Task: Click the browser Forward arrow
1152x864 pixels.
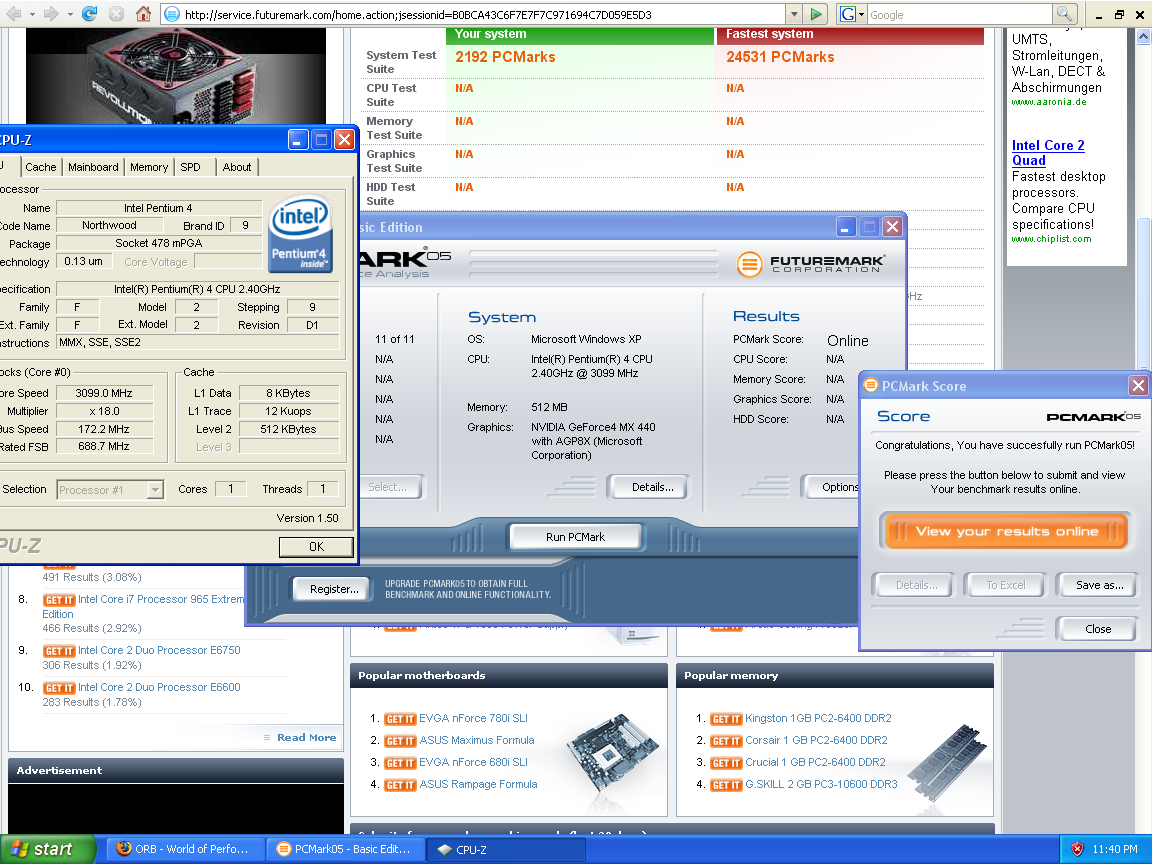Action: [51, 14]
